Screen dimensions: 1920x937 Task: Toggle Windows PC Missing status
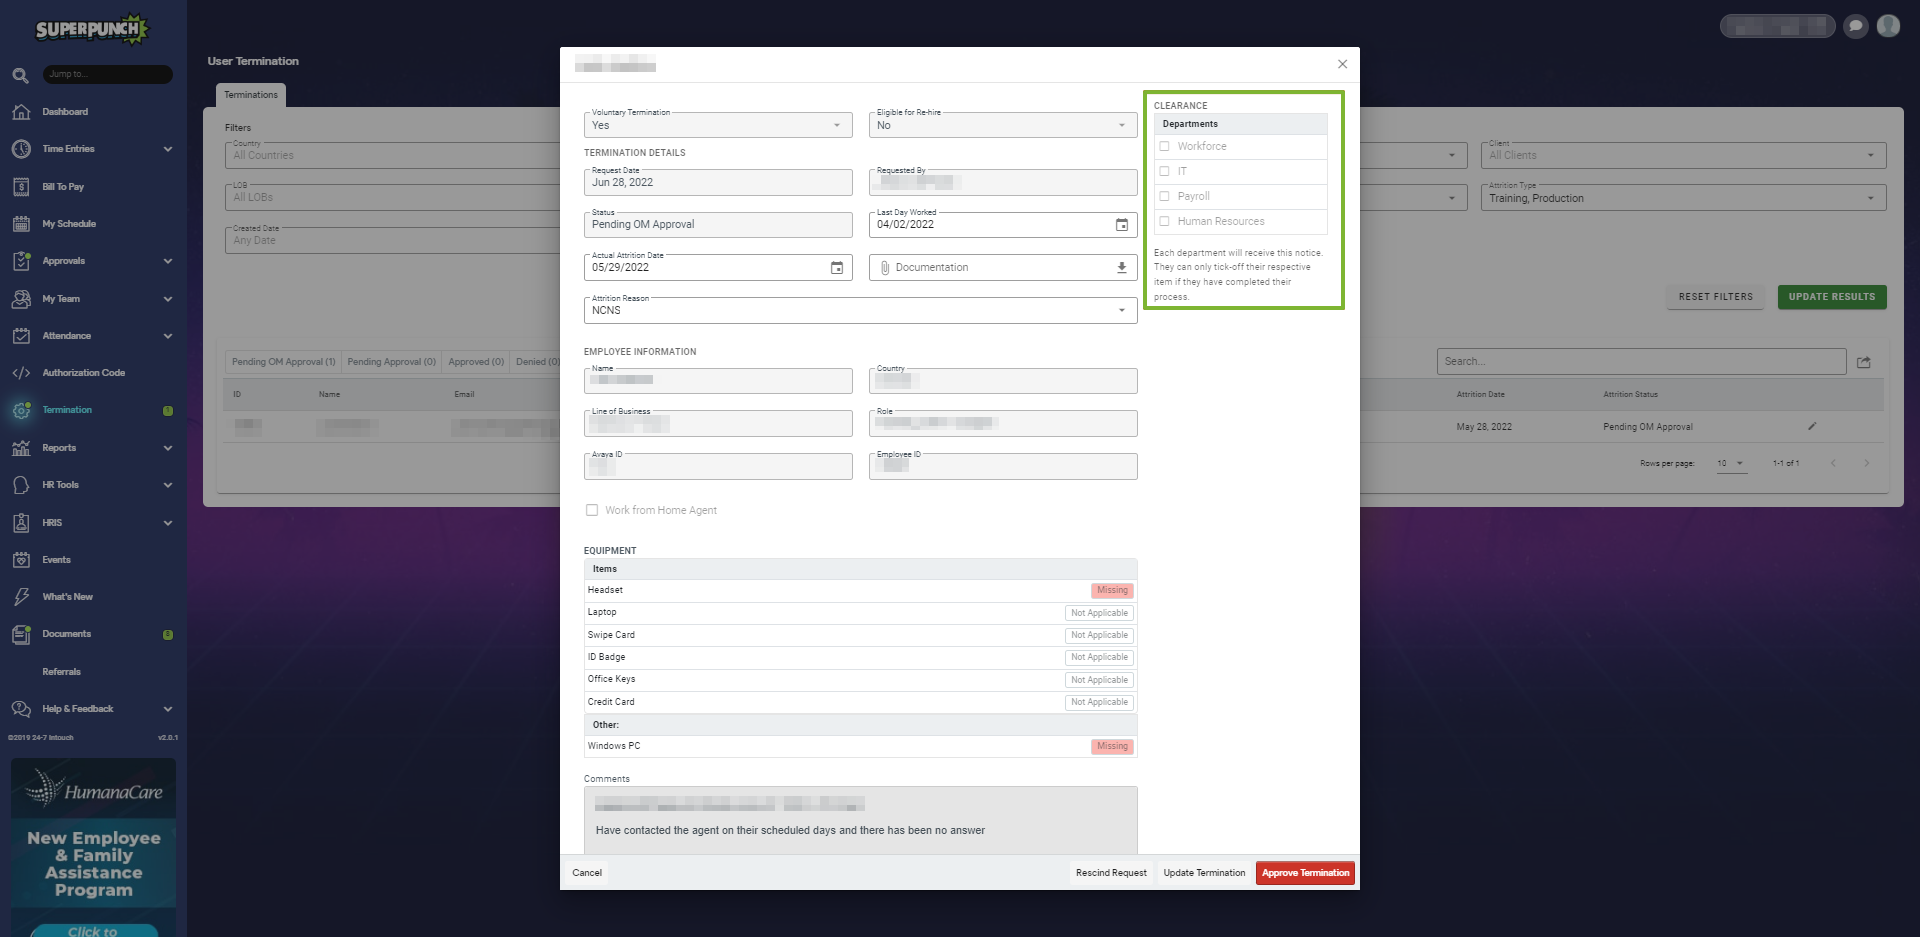tap(1112, 747)
